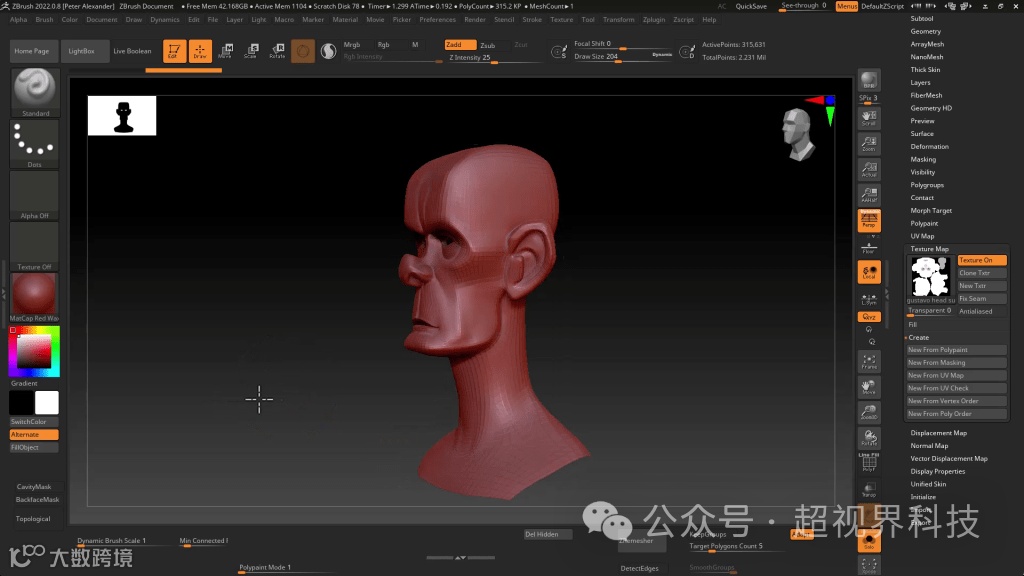
Task: Select the Rotate transform tool
Action: tap(277, 51)
